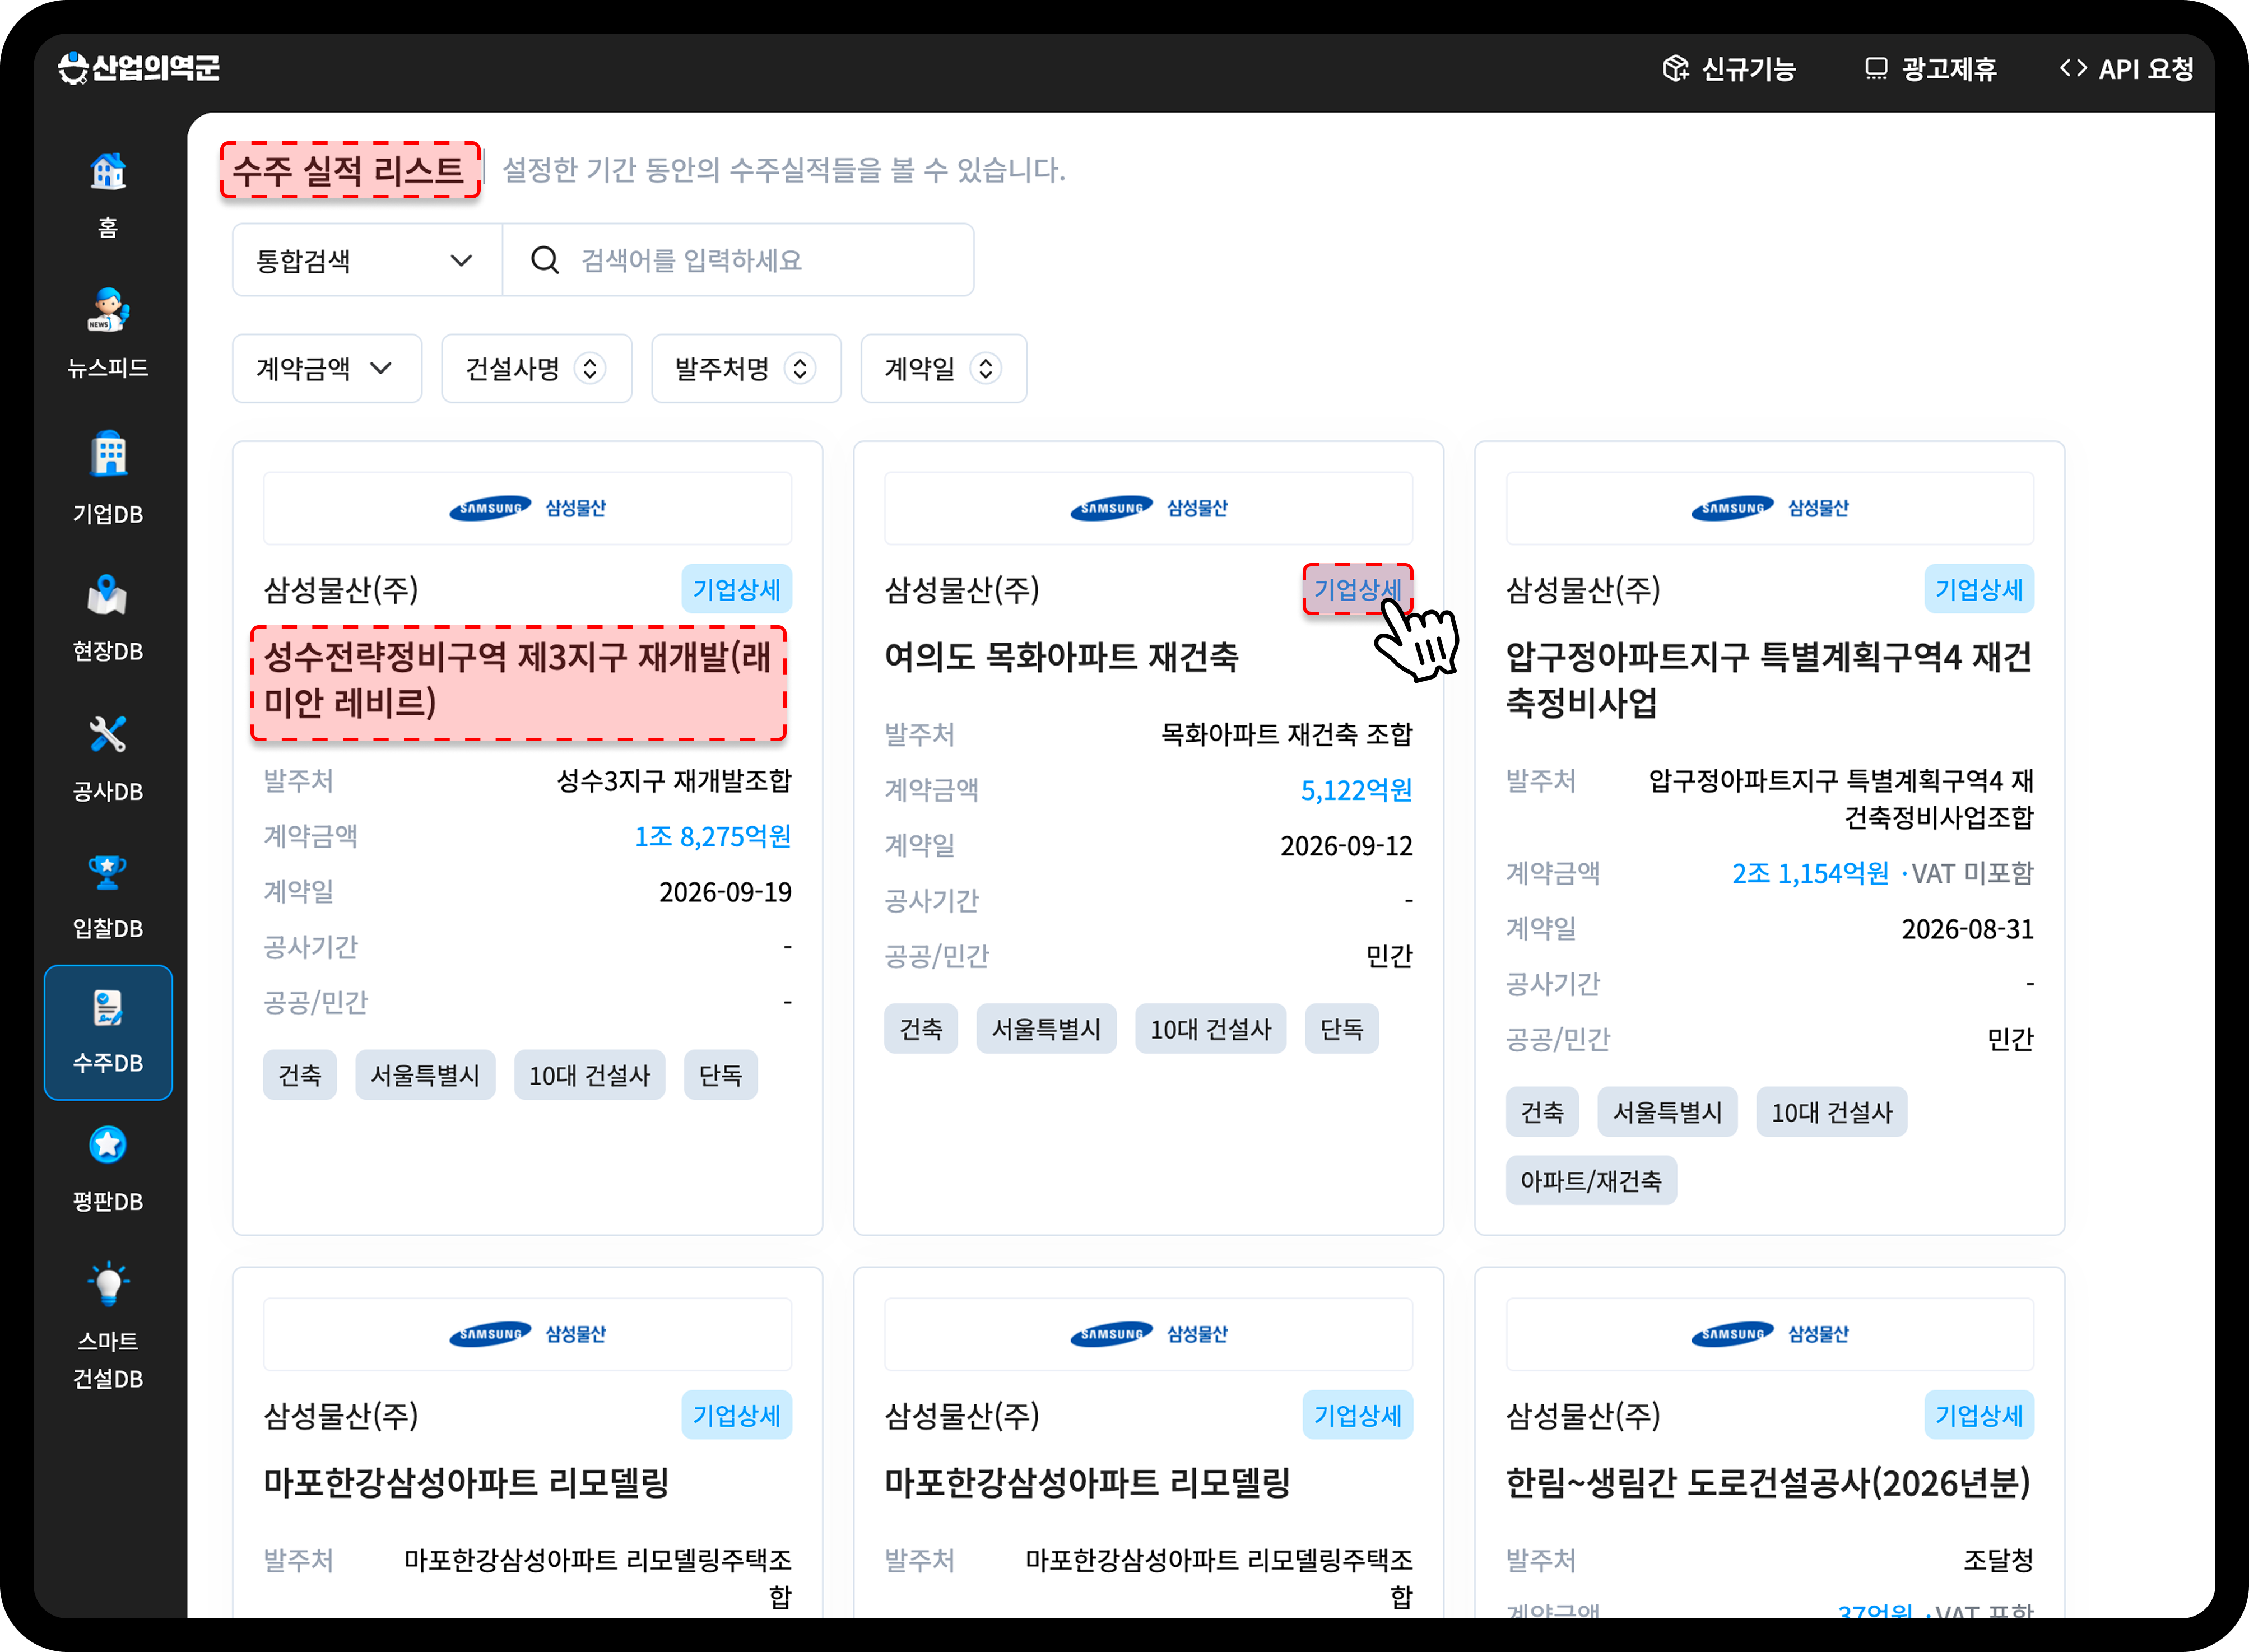Click the date 2026-08-31
Screen dimensions: 2249x1652
(x=1968, y=929)
